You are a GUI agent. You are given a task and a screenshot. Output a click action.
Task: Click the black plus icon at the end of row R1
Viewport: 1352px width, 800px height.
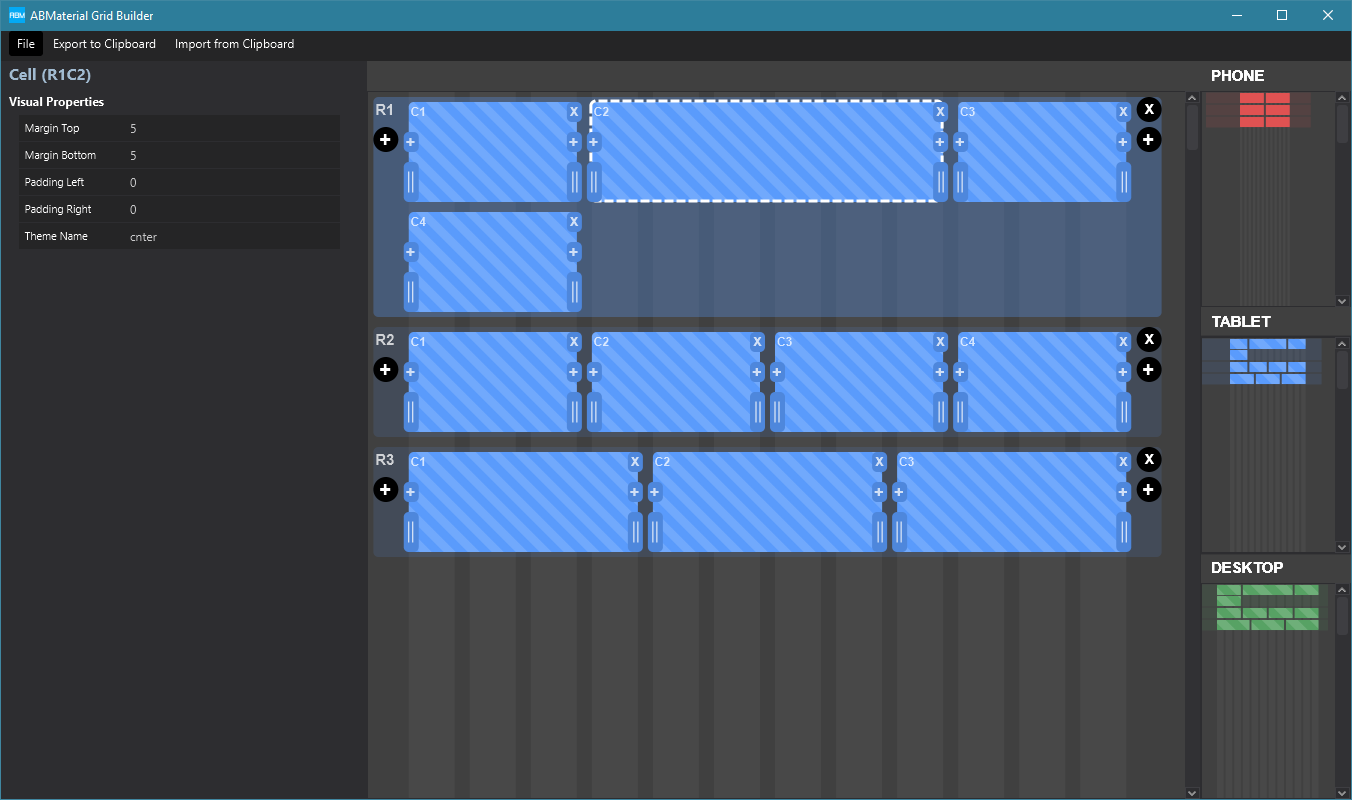[1148, 140]
